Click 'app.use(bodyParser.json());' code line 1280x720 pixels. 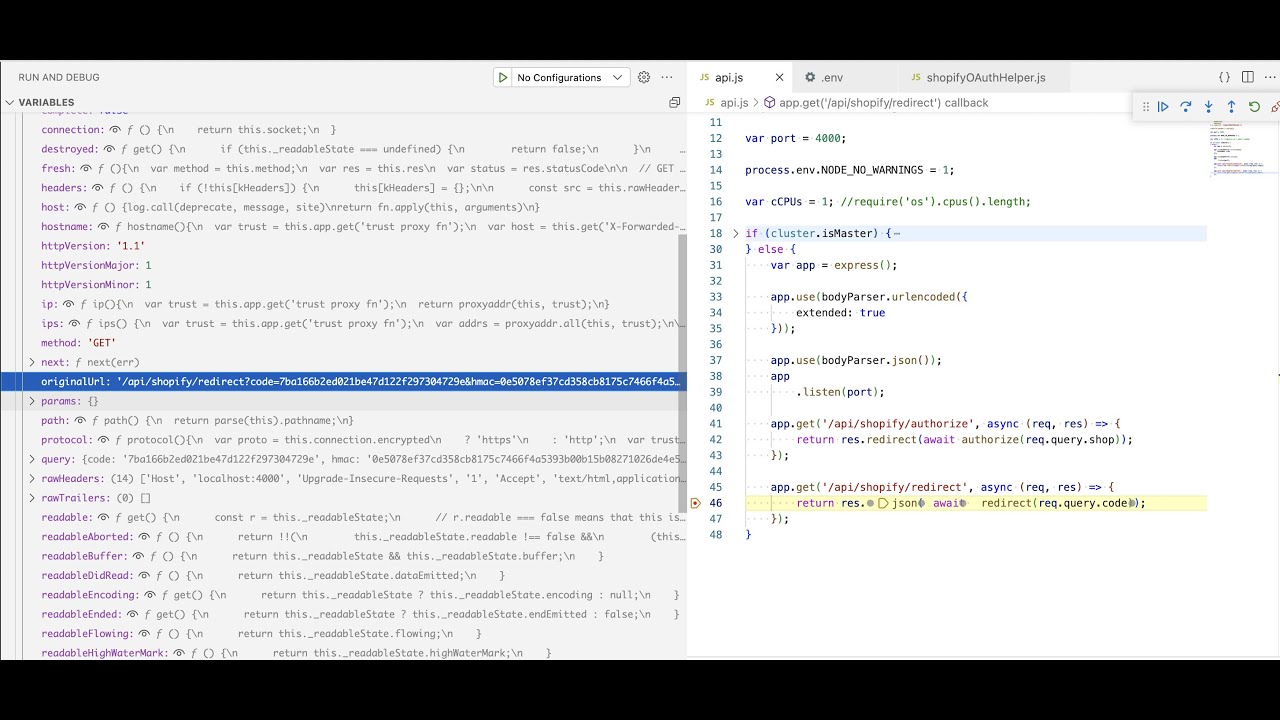tap(856, 360)
